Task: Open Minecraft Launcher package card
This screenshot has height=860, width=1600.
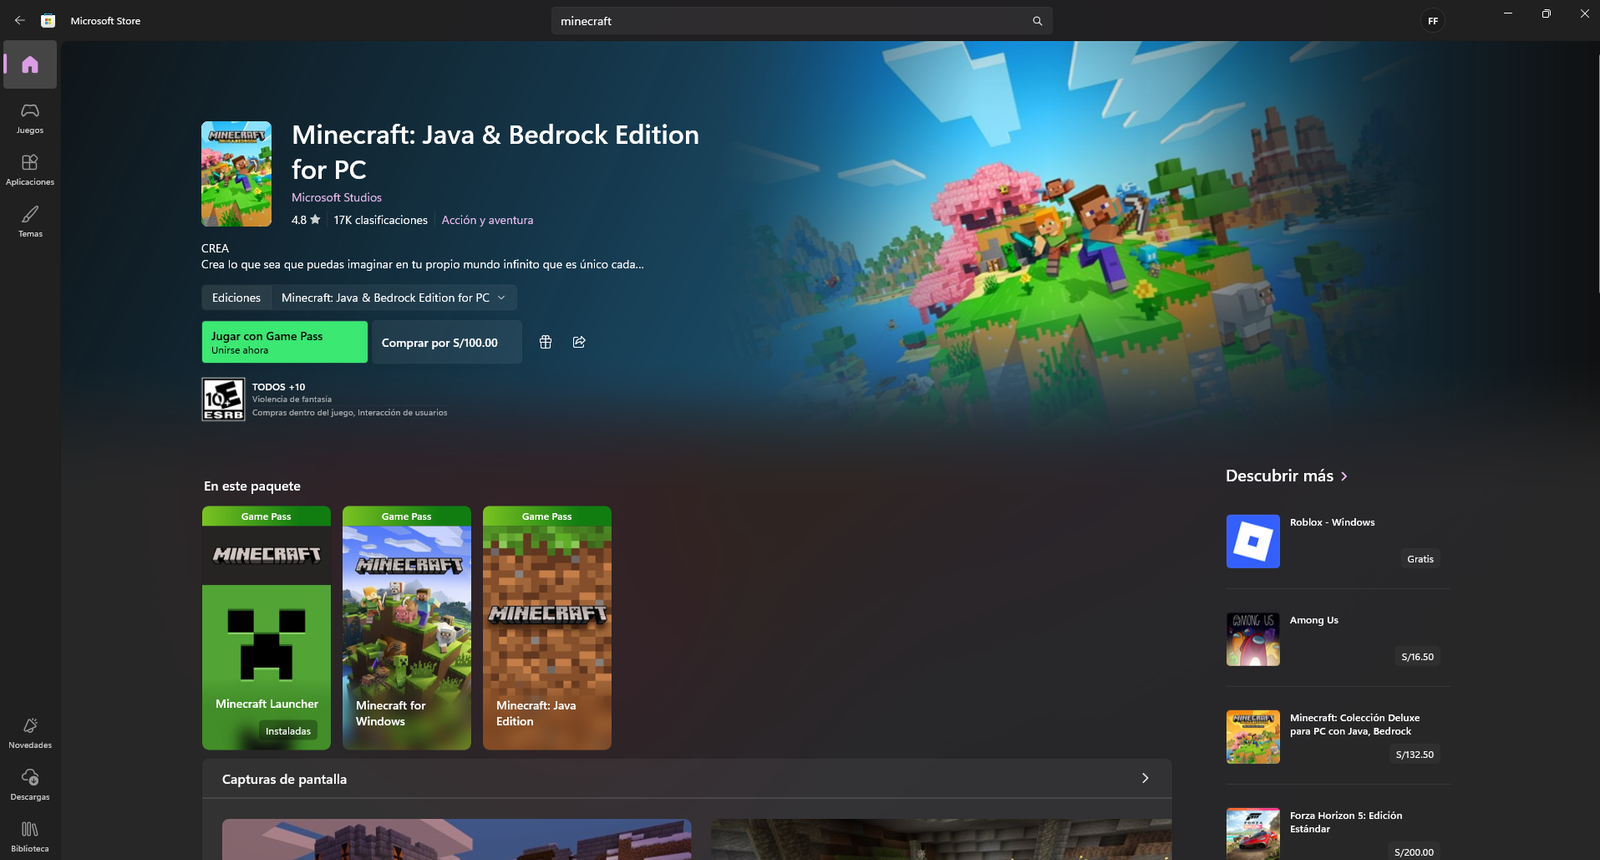Action: (266, 628)
